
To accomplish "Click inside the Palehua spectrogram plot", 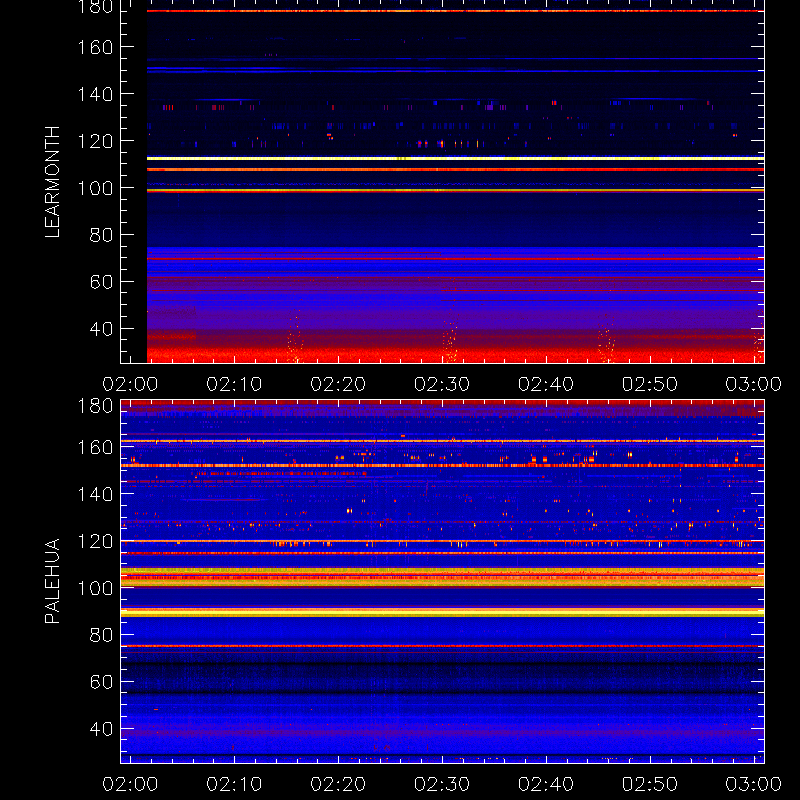I will [442, 582].
